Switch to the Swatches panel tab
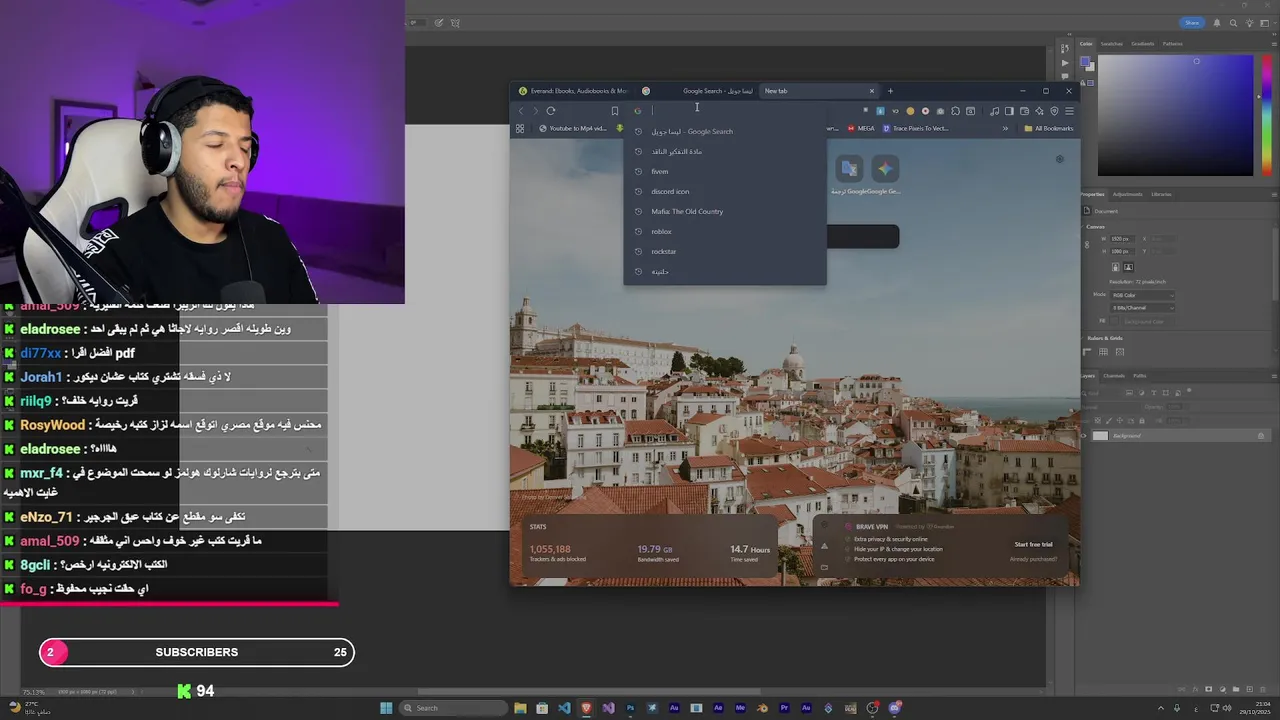1280x720 pixels. pos(1111,44)
